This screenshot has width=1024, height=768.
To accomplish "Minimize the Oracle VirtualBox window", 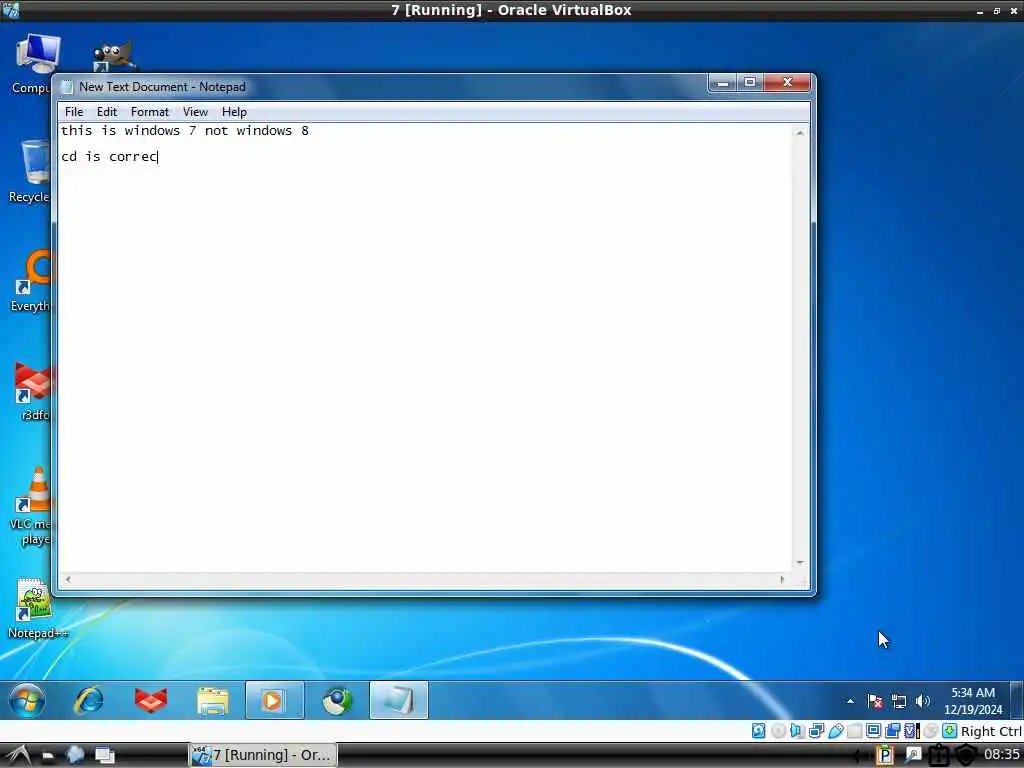I will tap(980, 11).
